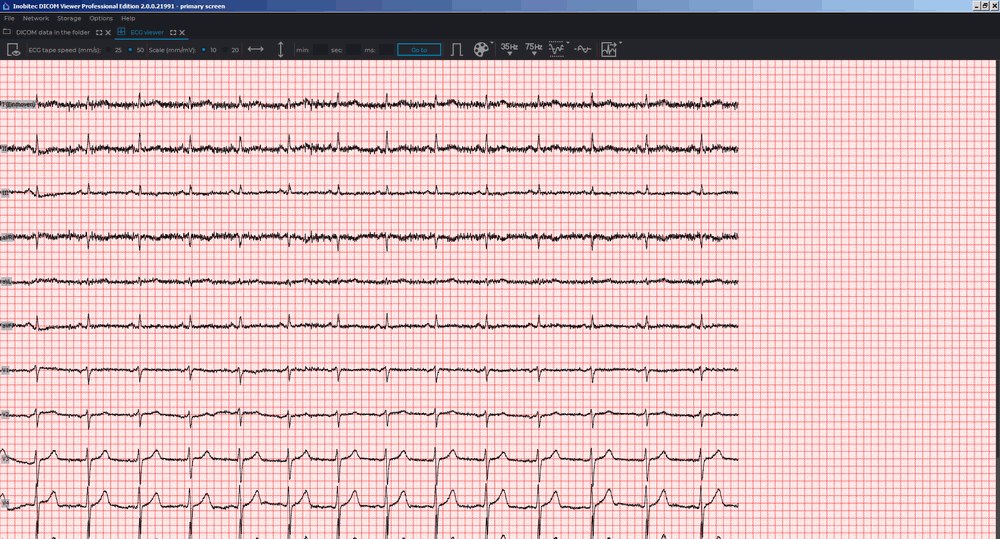Click the dotted waveform filter icon
1000x539 pixels.
pos(556,50)
